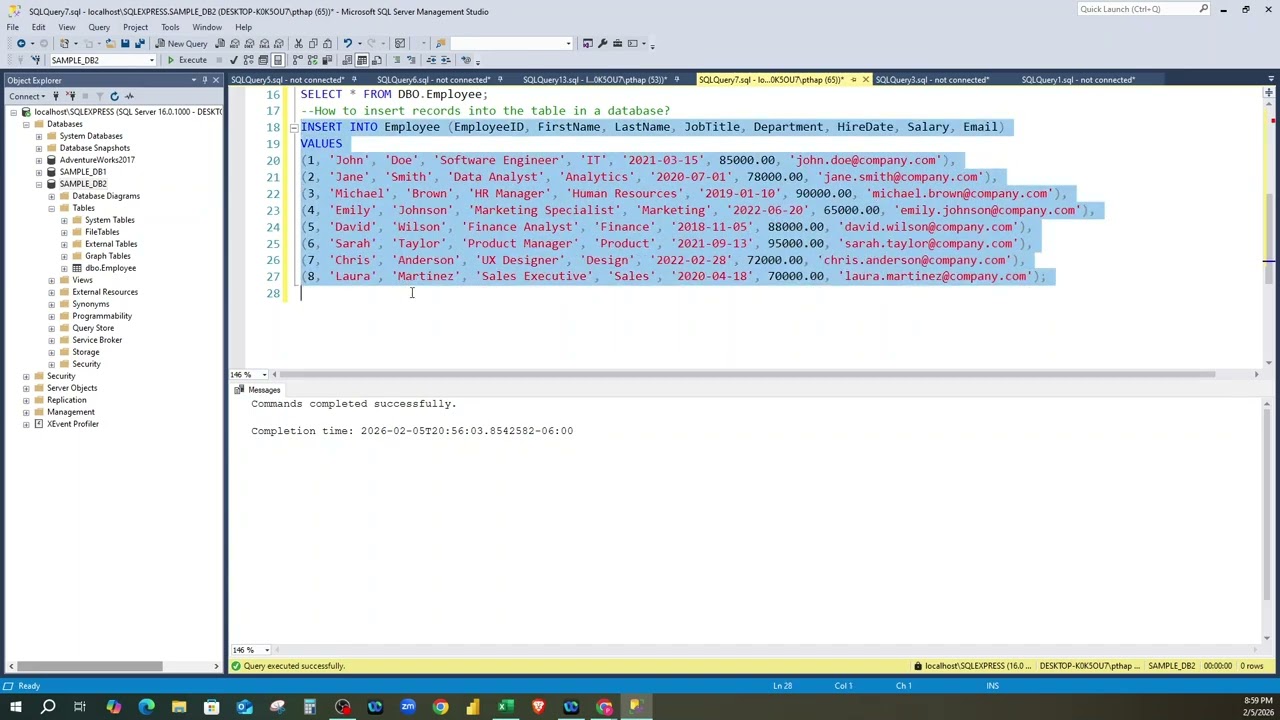Image resolution: width=1280 pixels, height=720 pixels.
Task: Collapse the localhost\SQLEXPRESS server node
Action: 13,112
